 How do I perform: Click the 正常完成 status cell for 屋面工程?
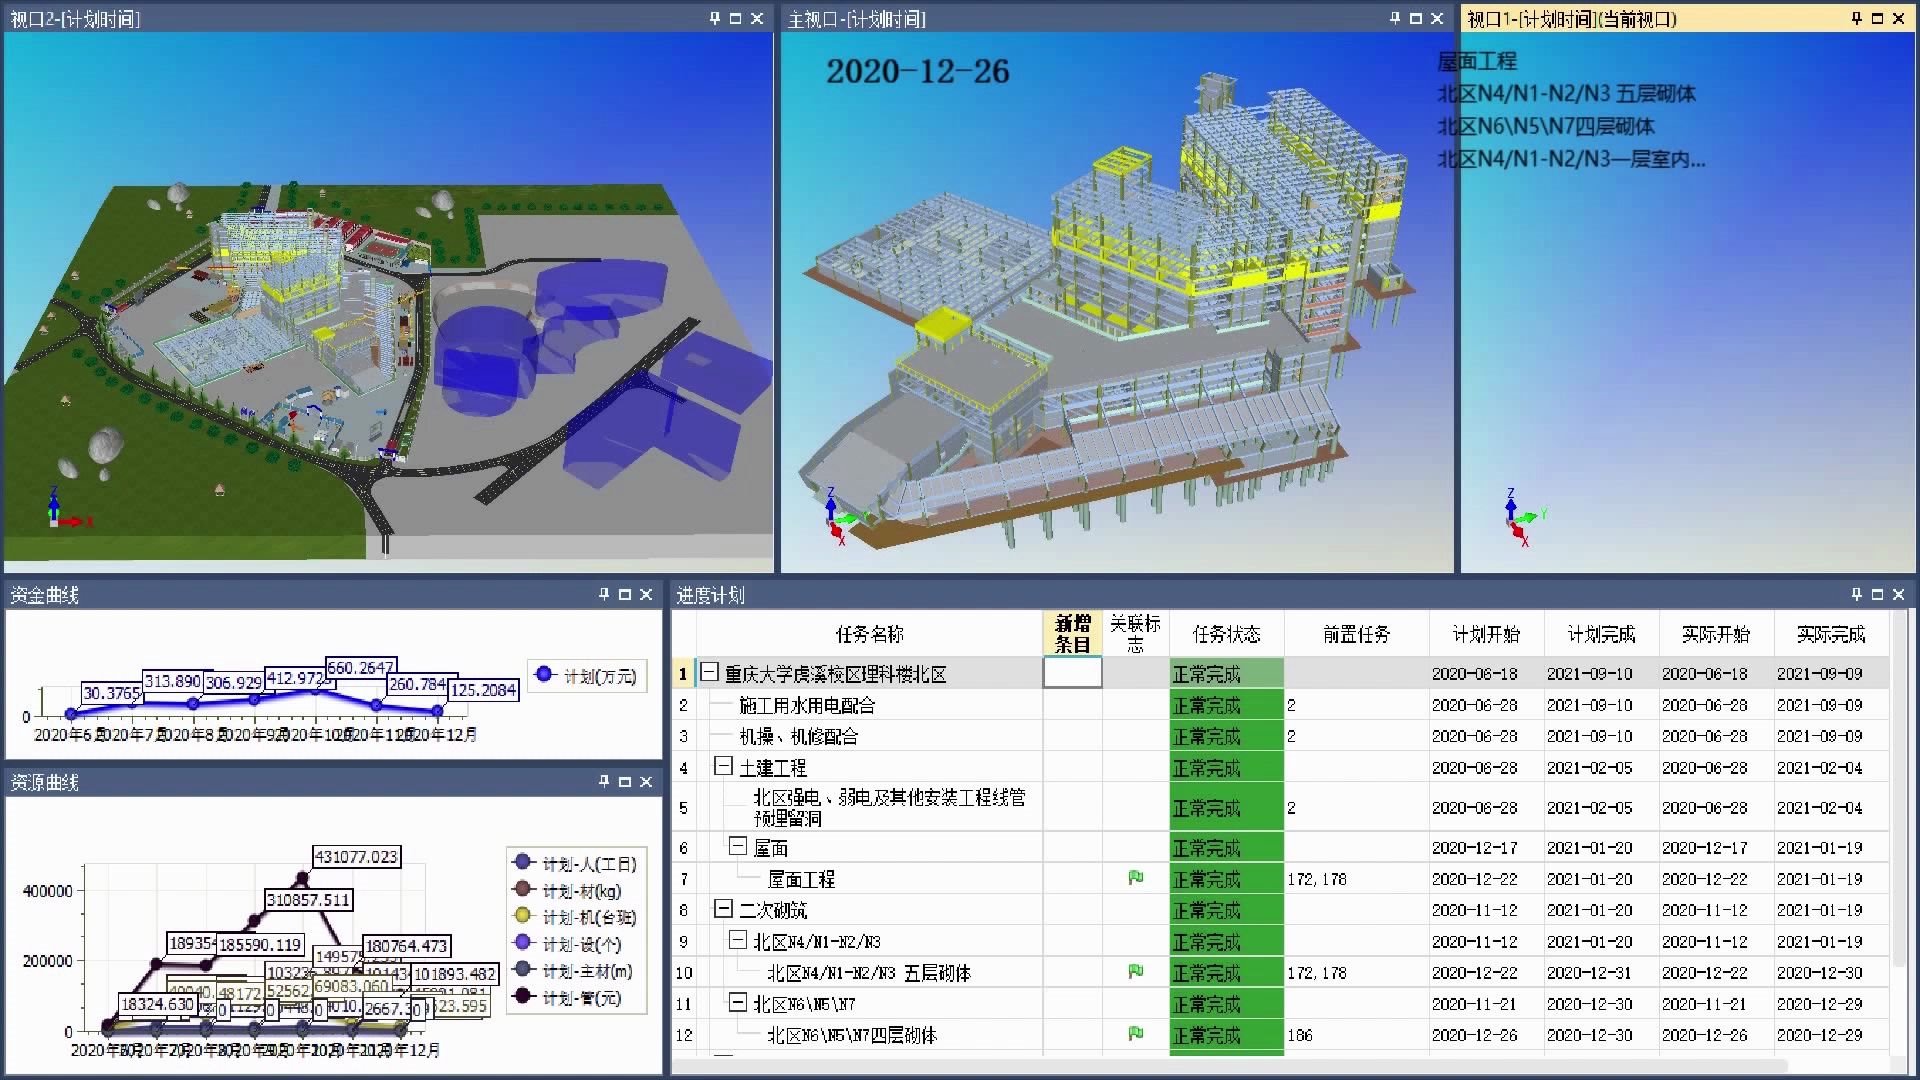[1225, 879]
